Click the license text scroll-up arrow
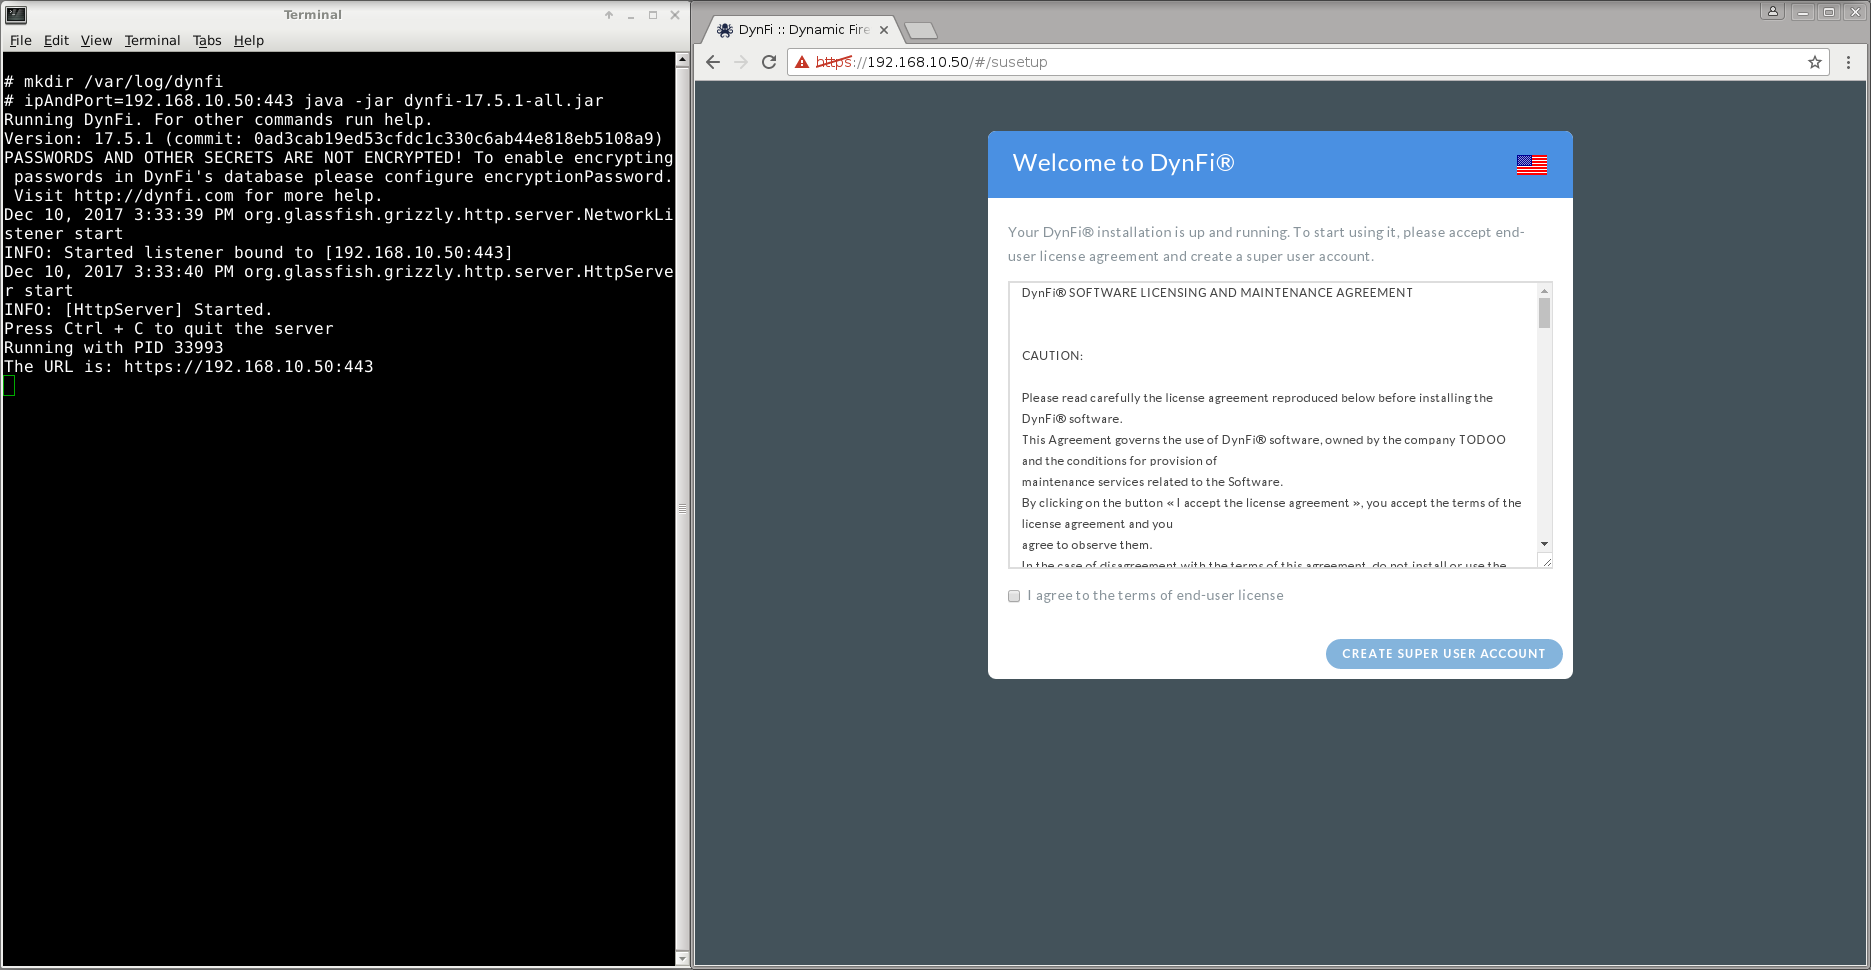This screenshot has height=970, width=1871. click(1544, 291)
